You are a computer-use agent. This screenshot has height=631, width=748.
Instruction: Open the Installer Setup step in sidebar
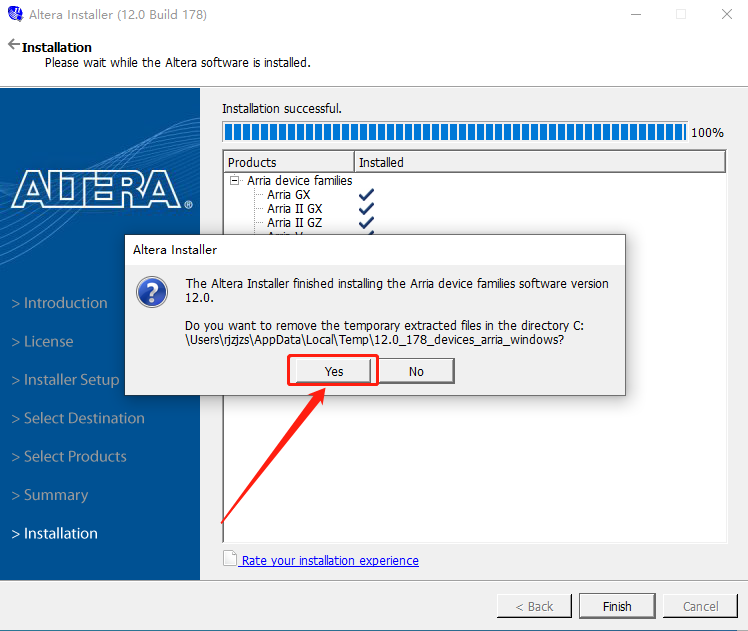tap(65, 380)
